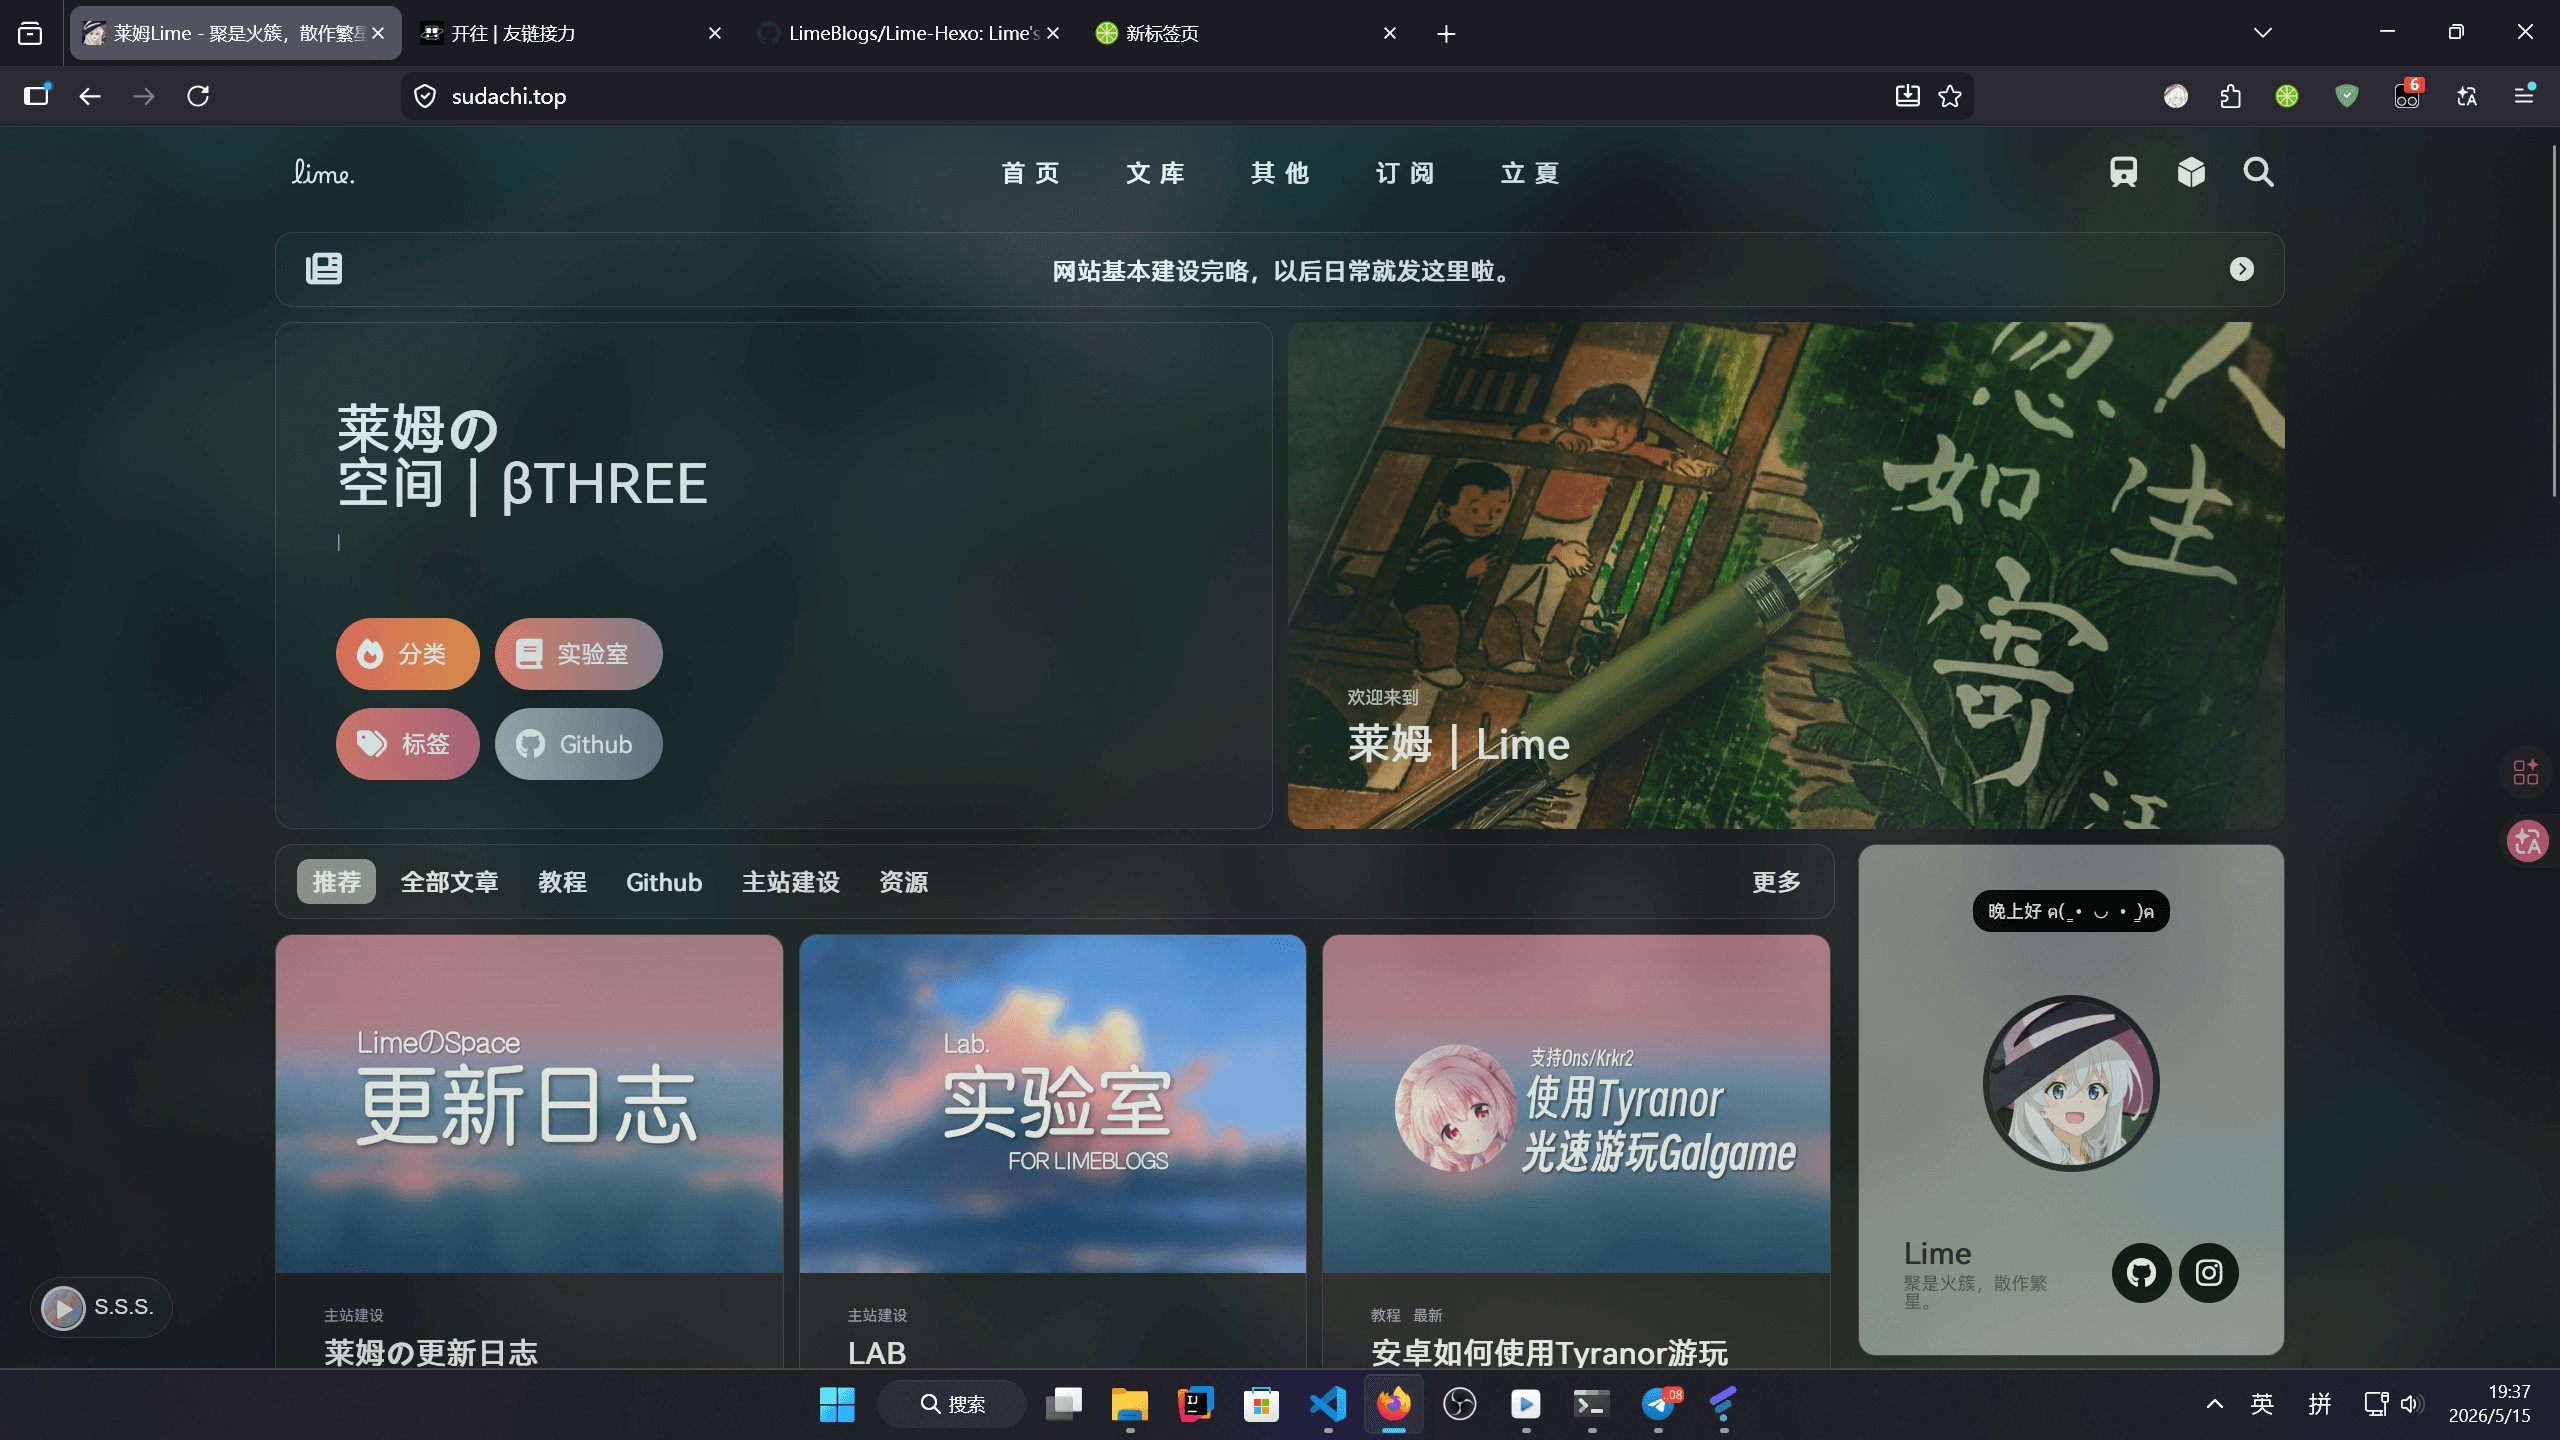Viewport: 2560px width, 1440px height.
Task: Open the Windows Start menu
Action: 837,1404
